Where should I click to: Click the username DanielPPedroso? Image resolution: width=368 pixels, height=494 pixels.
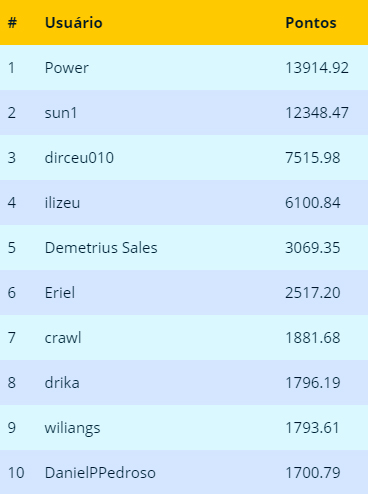click(100, 473)
